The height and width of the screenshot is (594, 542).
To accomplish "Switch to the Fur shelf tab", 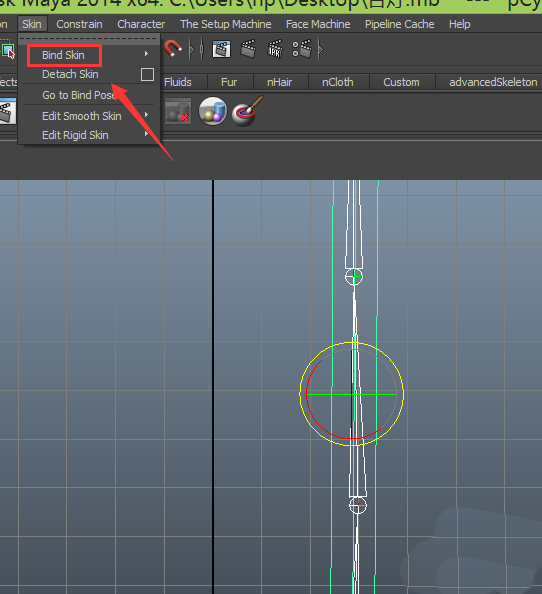I will click(x=229, y=82).
